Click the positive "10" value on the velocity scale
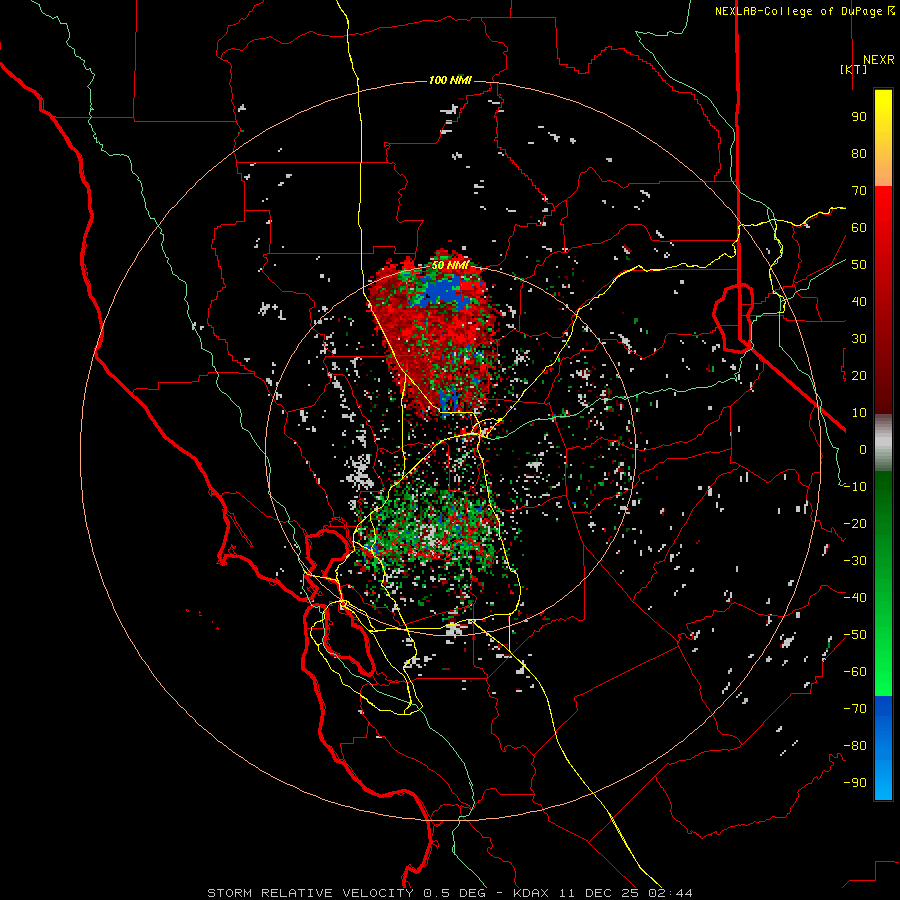Viewport: 900px width, 900px height. [x=859, y=413]
